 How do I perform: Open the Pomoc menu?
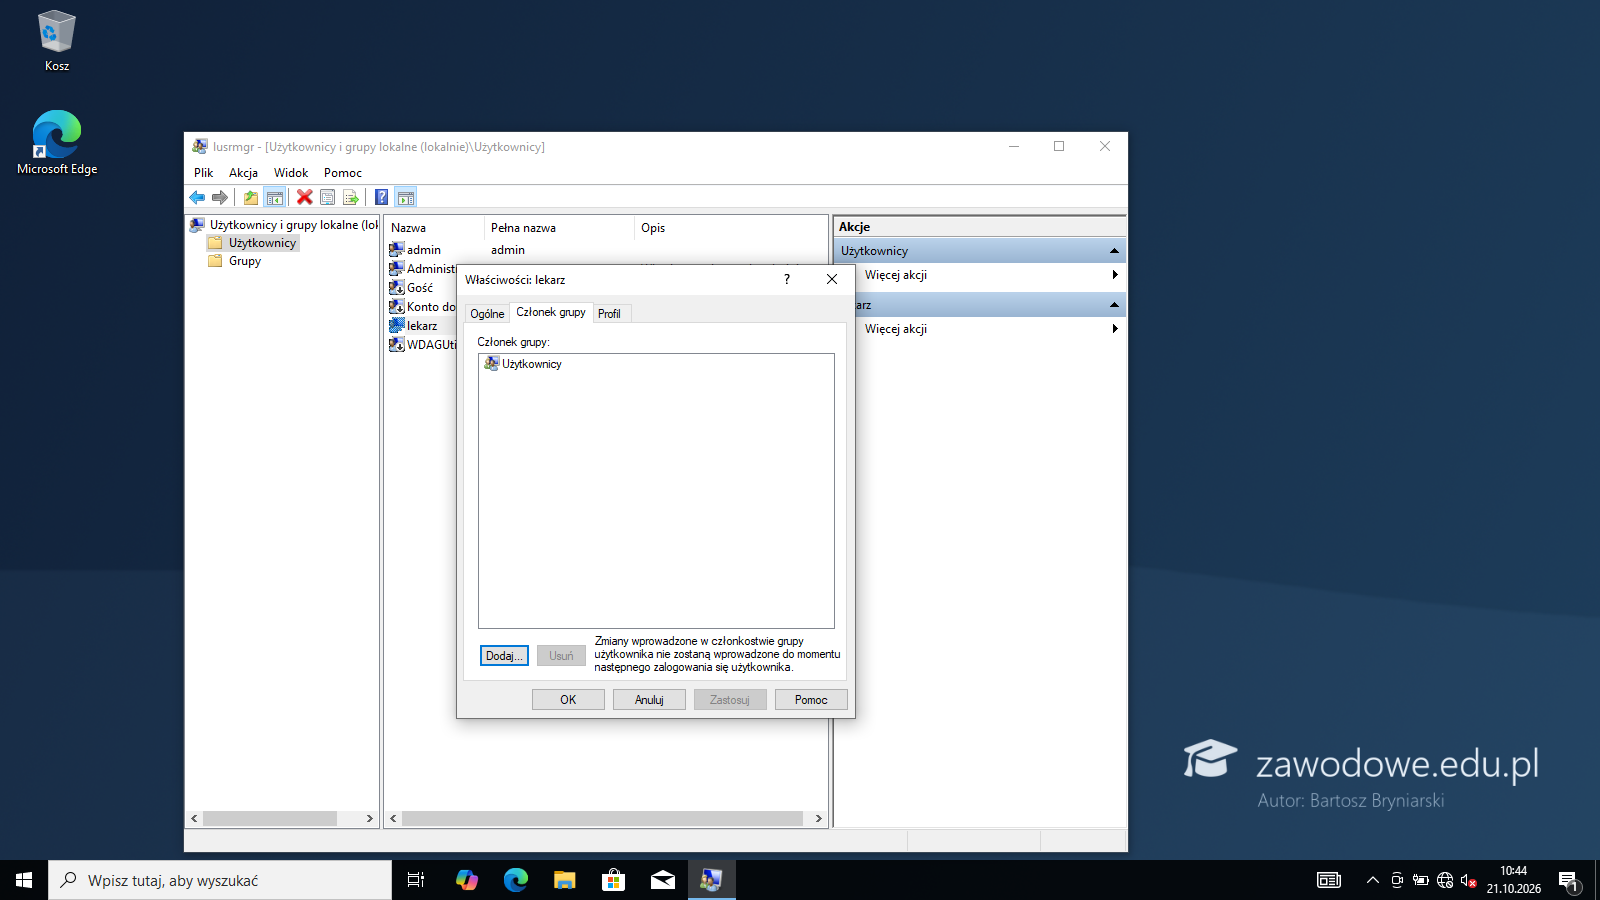pyautogui.click(x=343, y=173)
